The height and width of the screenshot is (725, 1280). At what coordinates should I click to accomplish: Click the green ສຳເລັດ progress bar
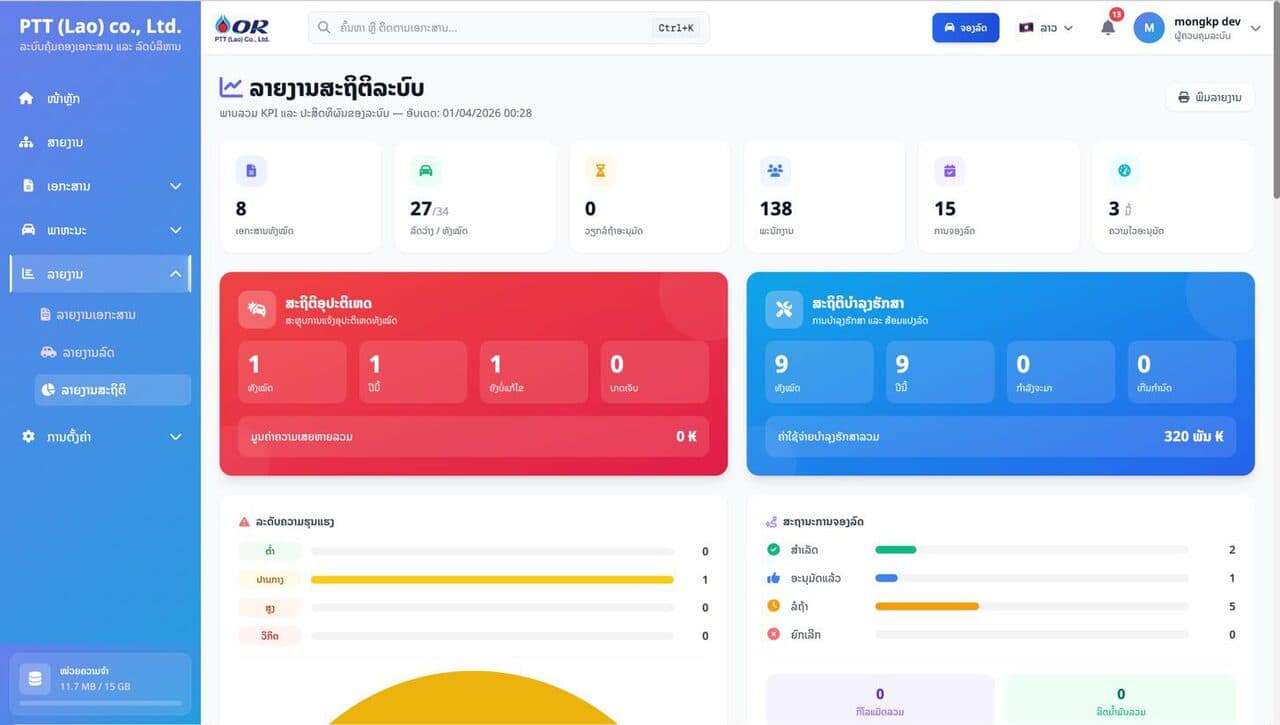(x=895, y=549)
